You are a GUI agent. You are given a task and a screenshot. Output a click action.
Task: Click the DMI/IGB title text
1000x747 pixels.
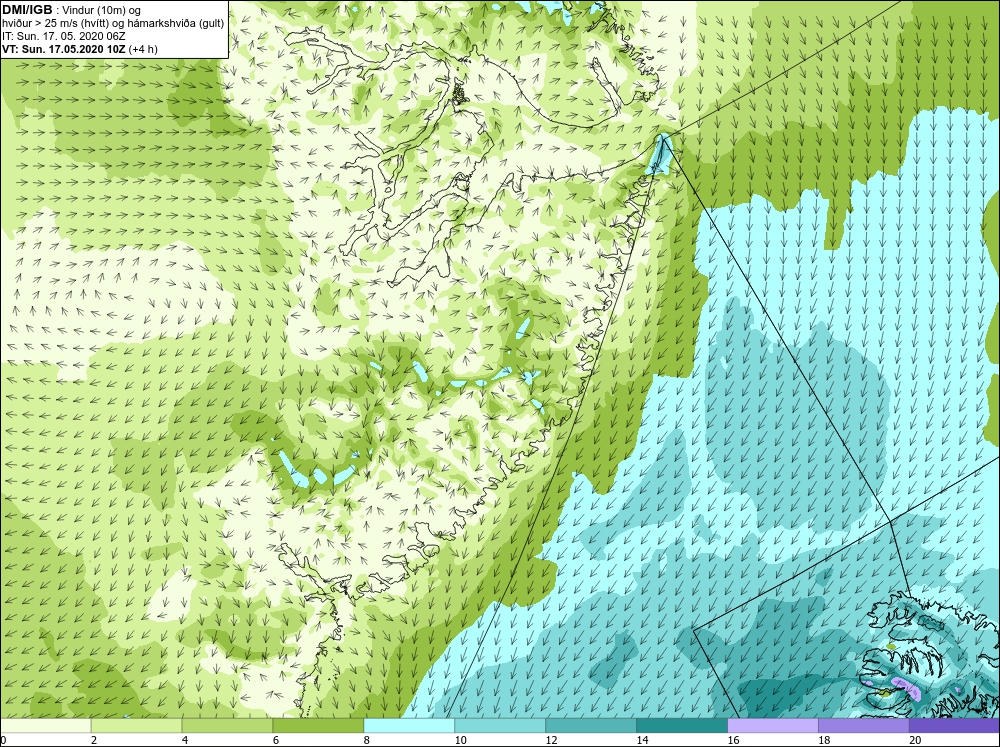(27, 10)
